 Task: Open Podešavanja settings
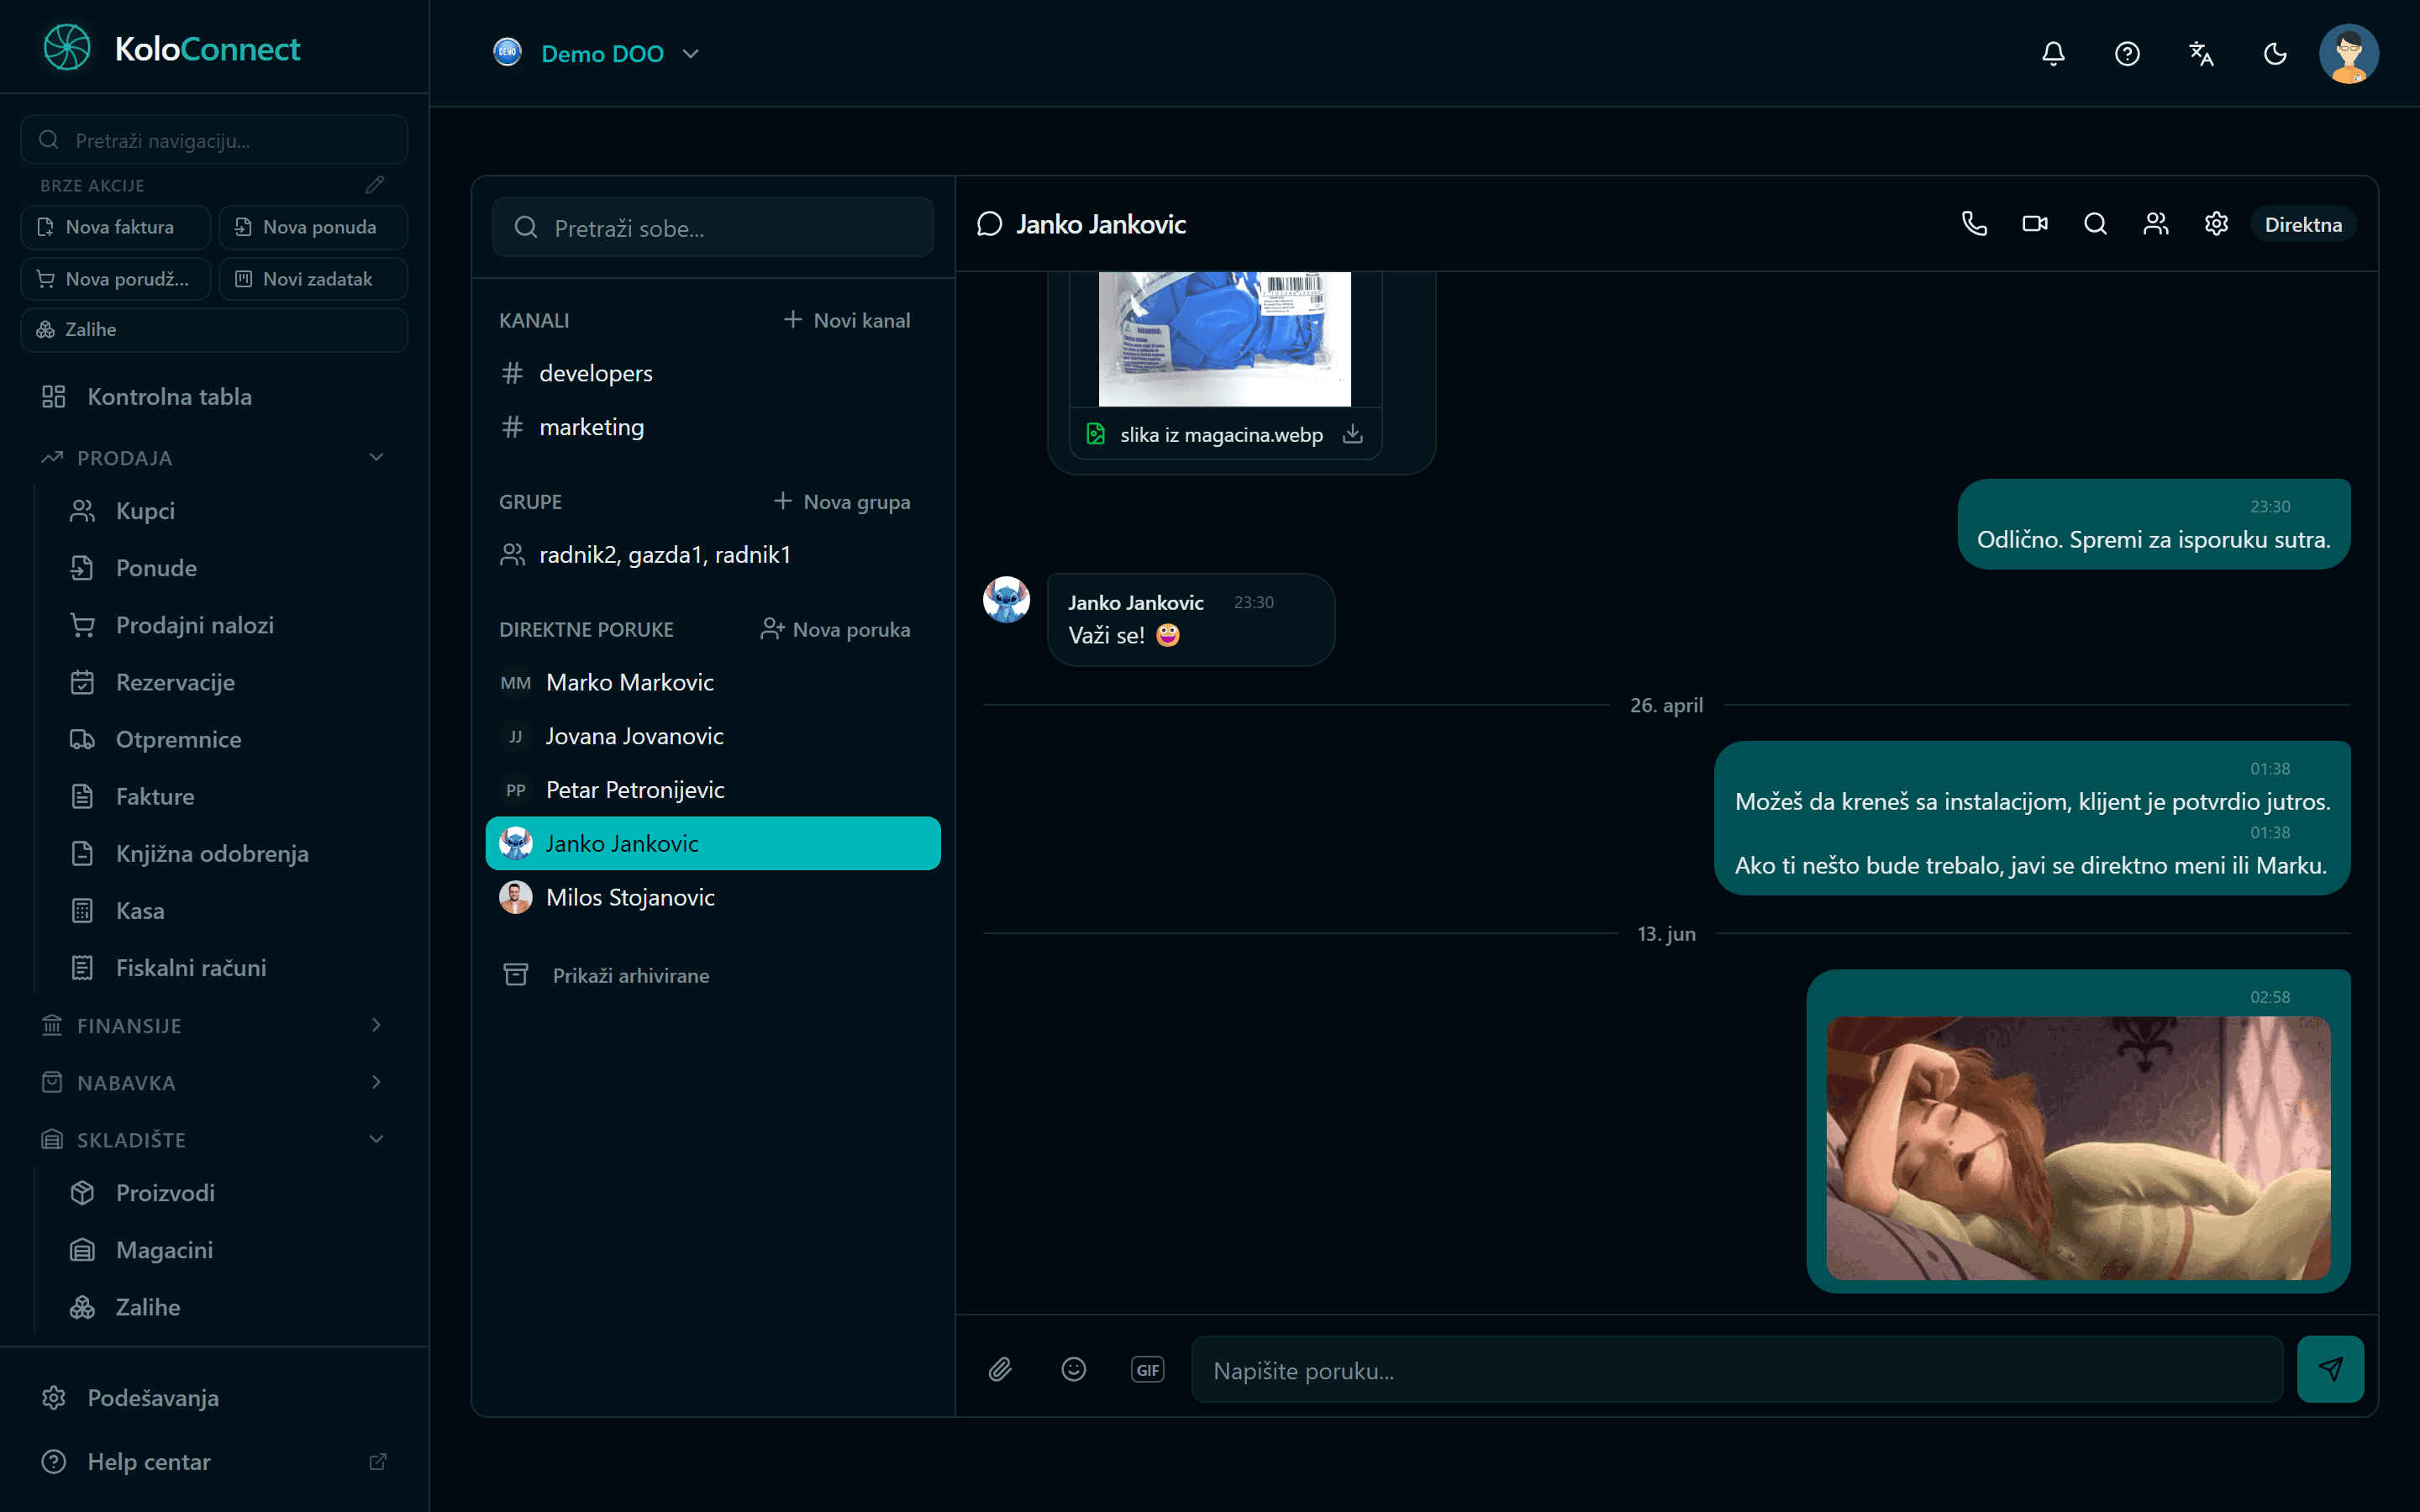[214, 1398]
